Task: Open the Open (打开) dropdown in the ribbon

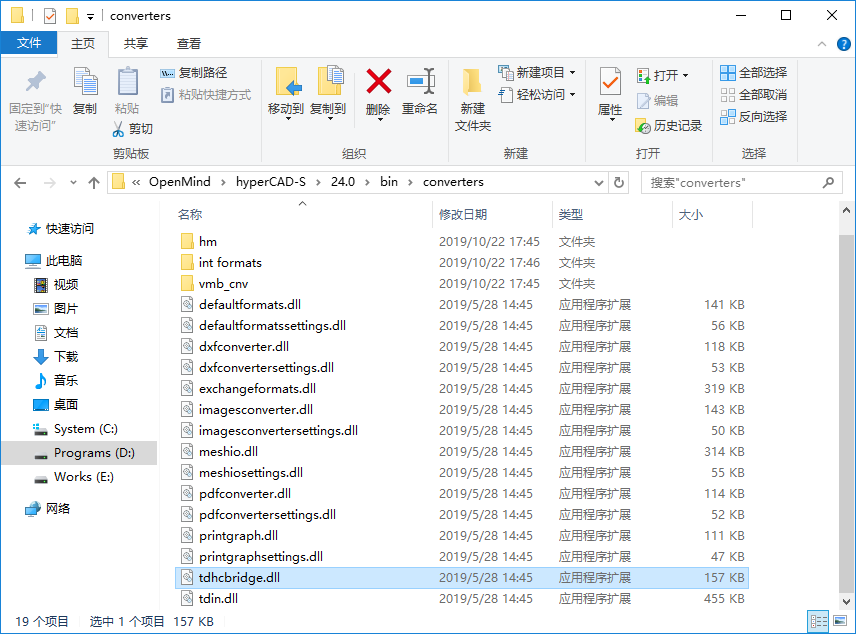Action: (x=686, y=75)
